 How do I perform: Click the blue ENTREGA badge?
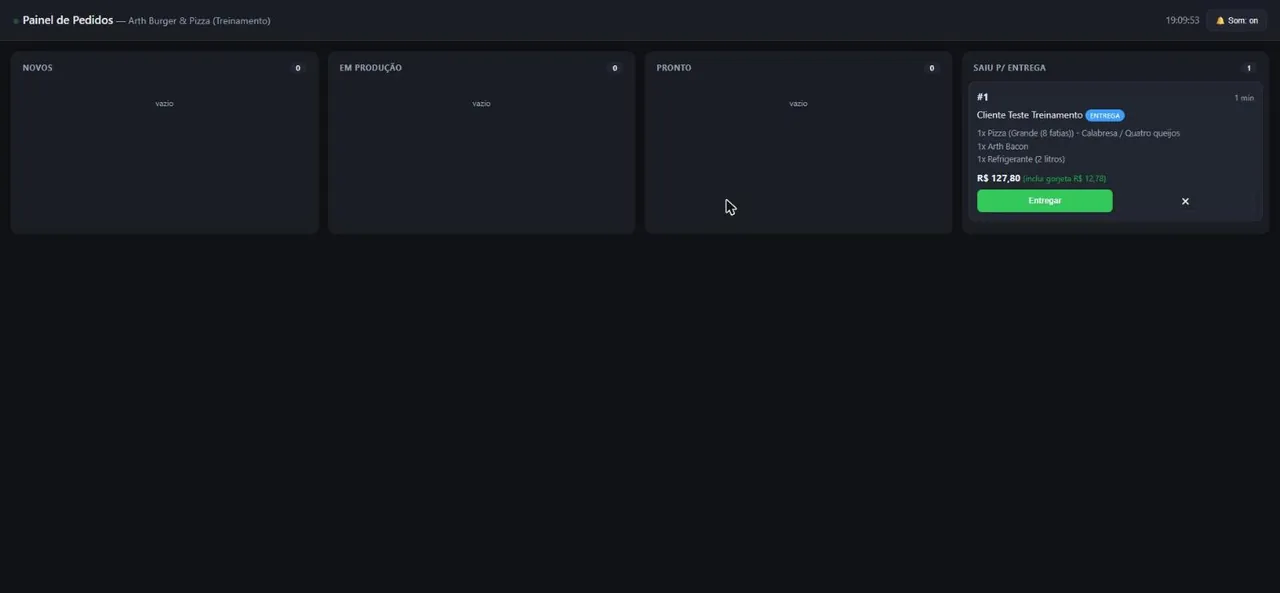[1105, 116]
